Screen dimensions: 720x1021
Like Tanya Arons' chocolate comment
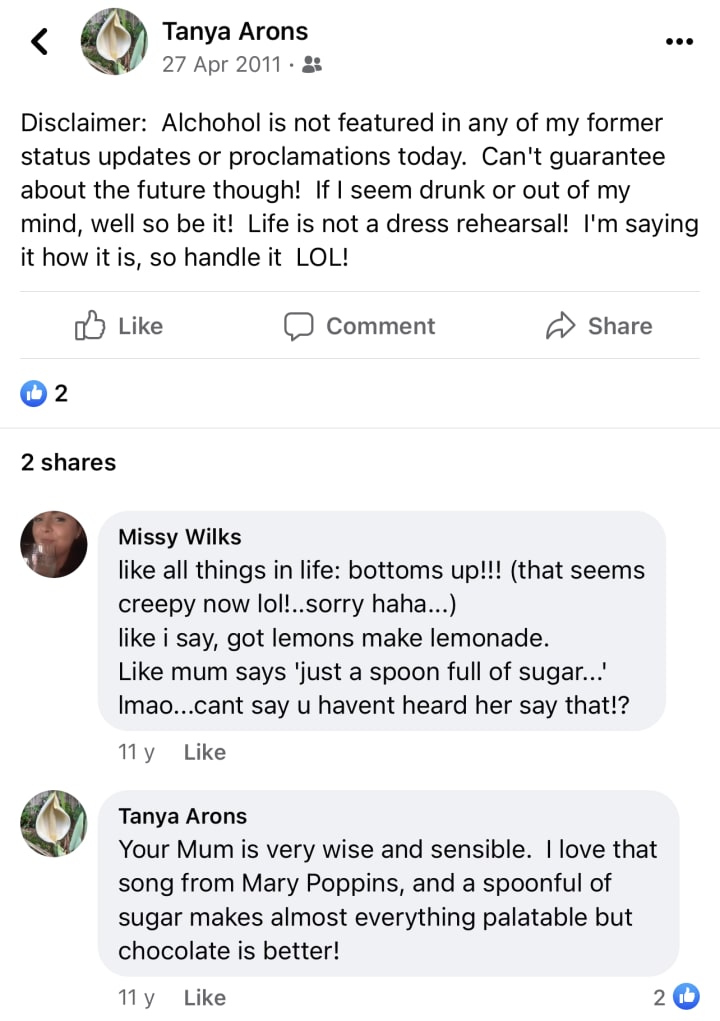click(205, 997)
